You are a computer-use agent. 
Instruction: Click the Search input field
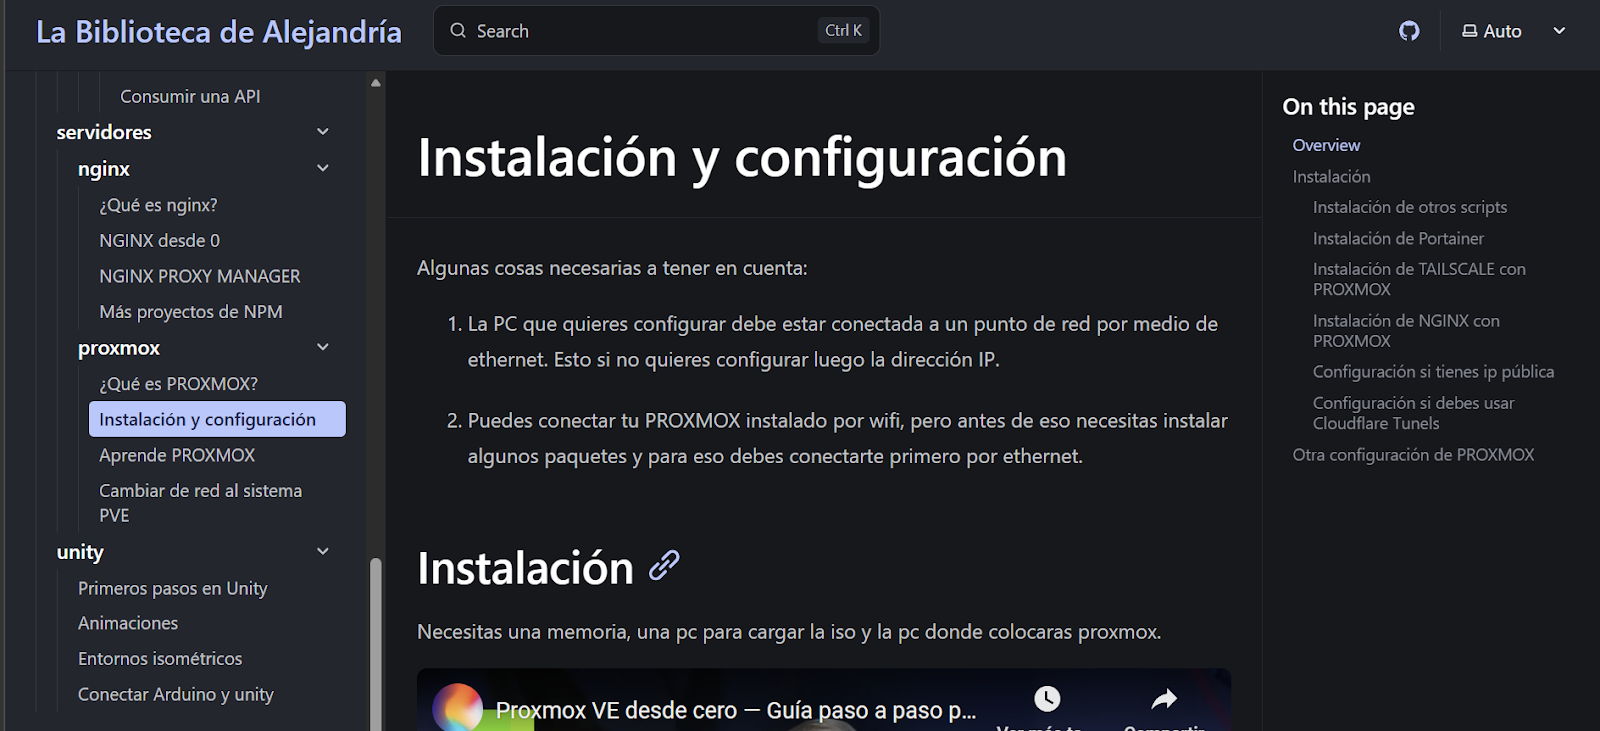[640, 31]
